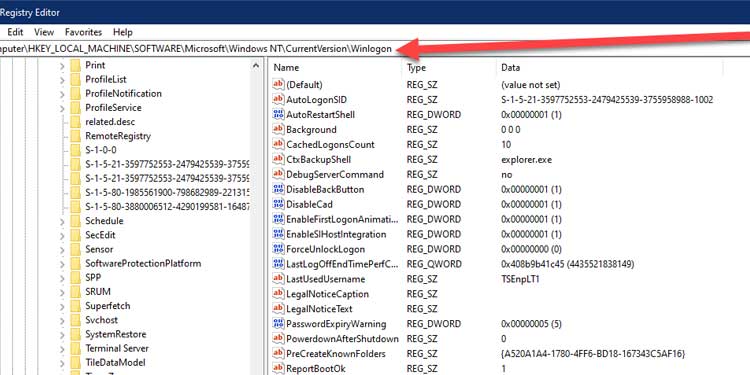Viewport: 750px width, 375px height.
Task: Expand the ProfileNotification key
Action: pos(62,94)
